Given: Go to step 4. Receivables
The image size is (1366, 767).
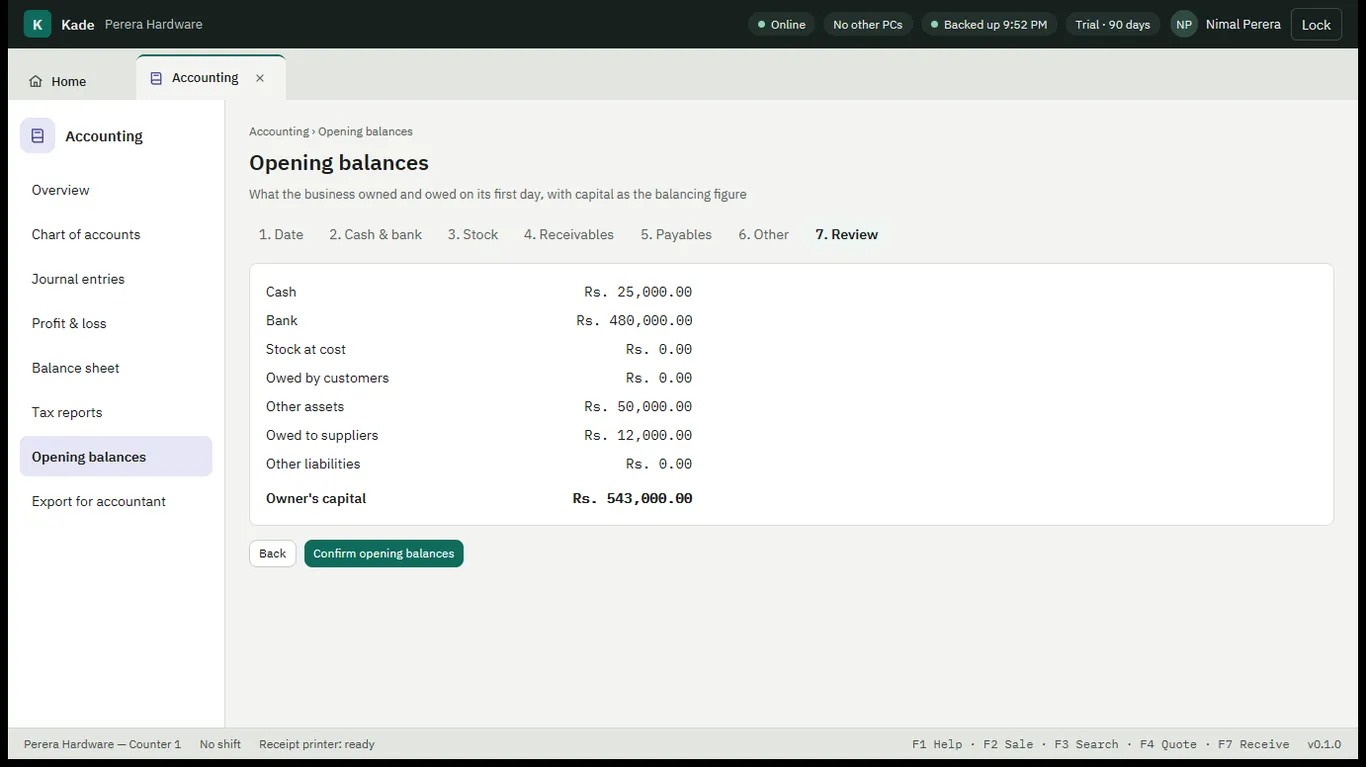Looking at the screenshot, I should coord(569,235).
